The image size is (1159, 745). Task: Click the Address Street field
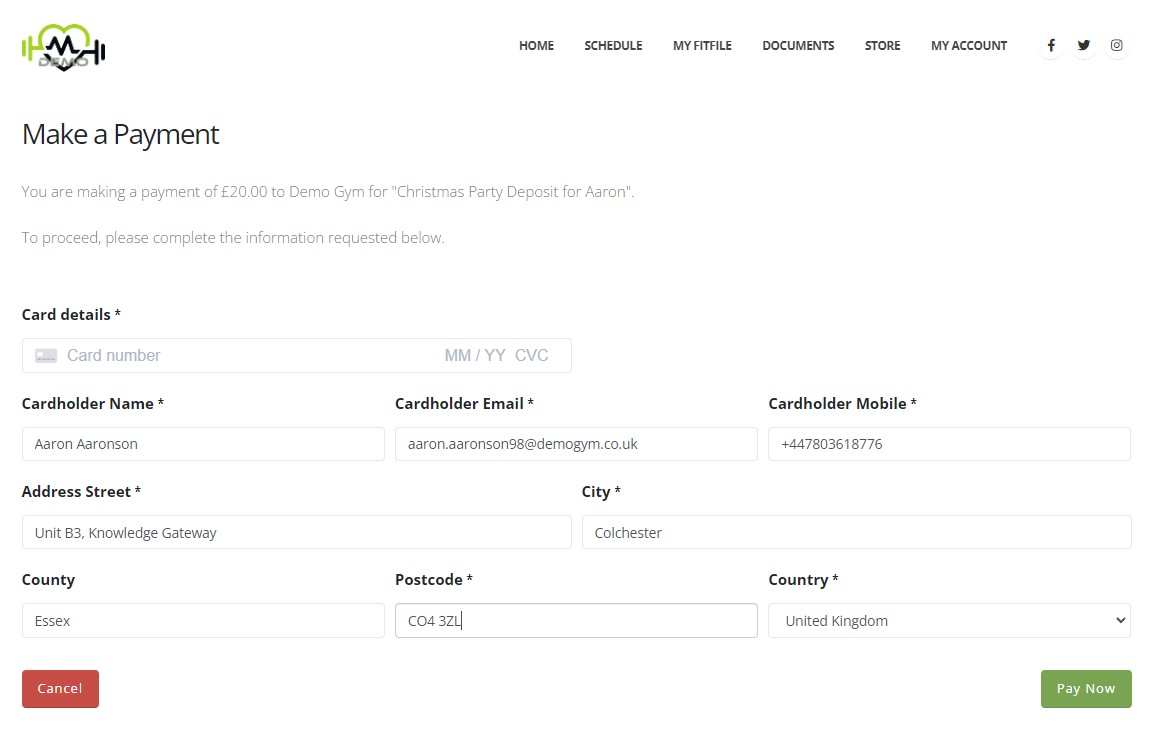point(296,533)
